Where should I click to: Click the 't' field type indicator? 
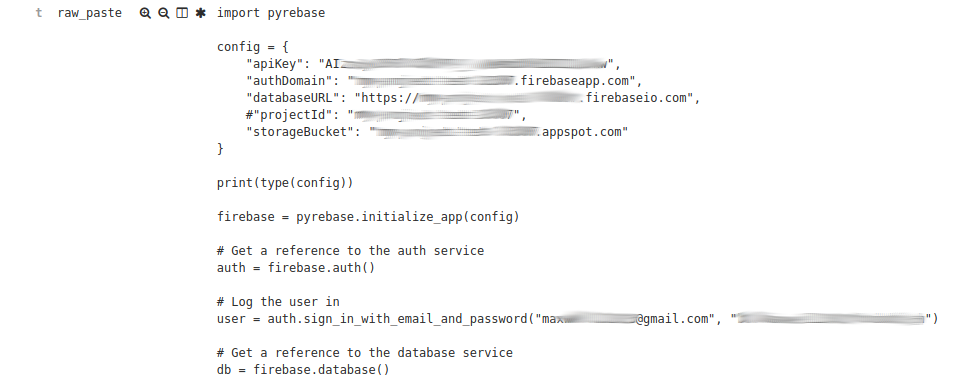39,13
